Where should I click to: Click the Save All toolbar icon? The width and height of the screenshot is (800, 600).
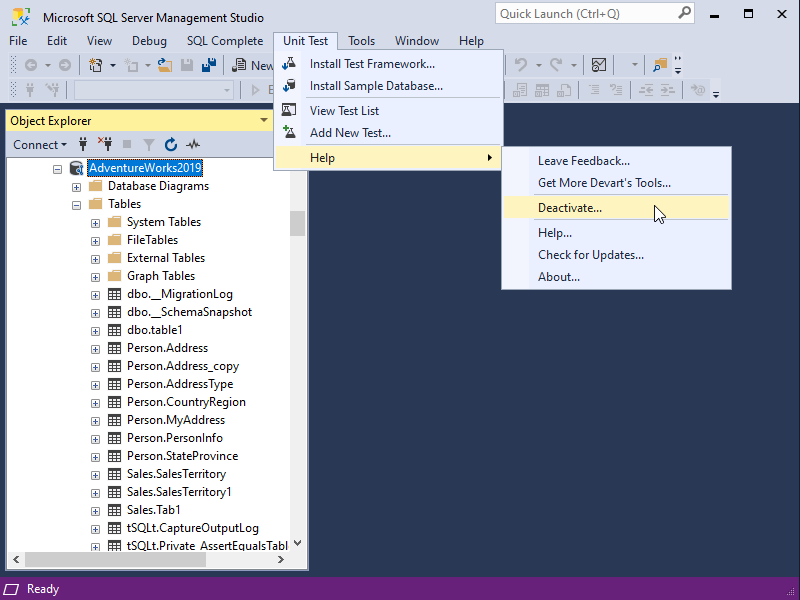tap(209, 65)
